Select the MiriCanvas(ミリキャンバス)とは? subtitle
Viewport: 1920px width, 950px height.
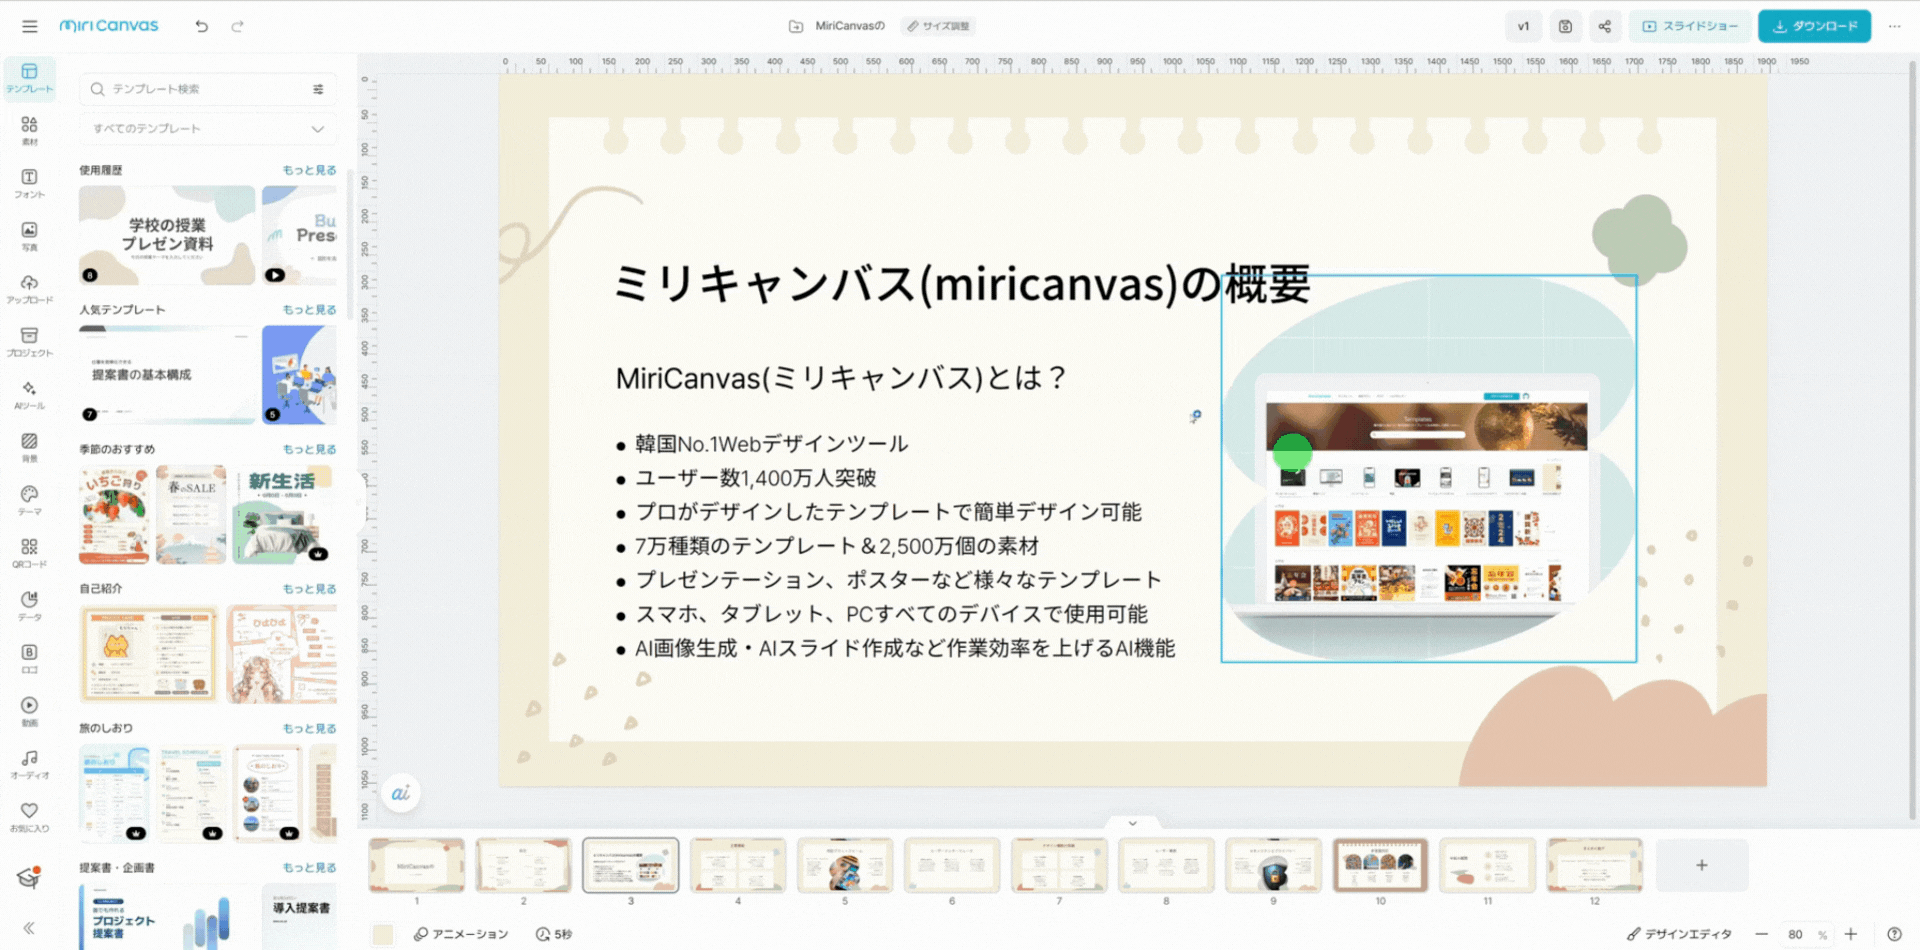pos(841,378)
